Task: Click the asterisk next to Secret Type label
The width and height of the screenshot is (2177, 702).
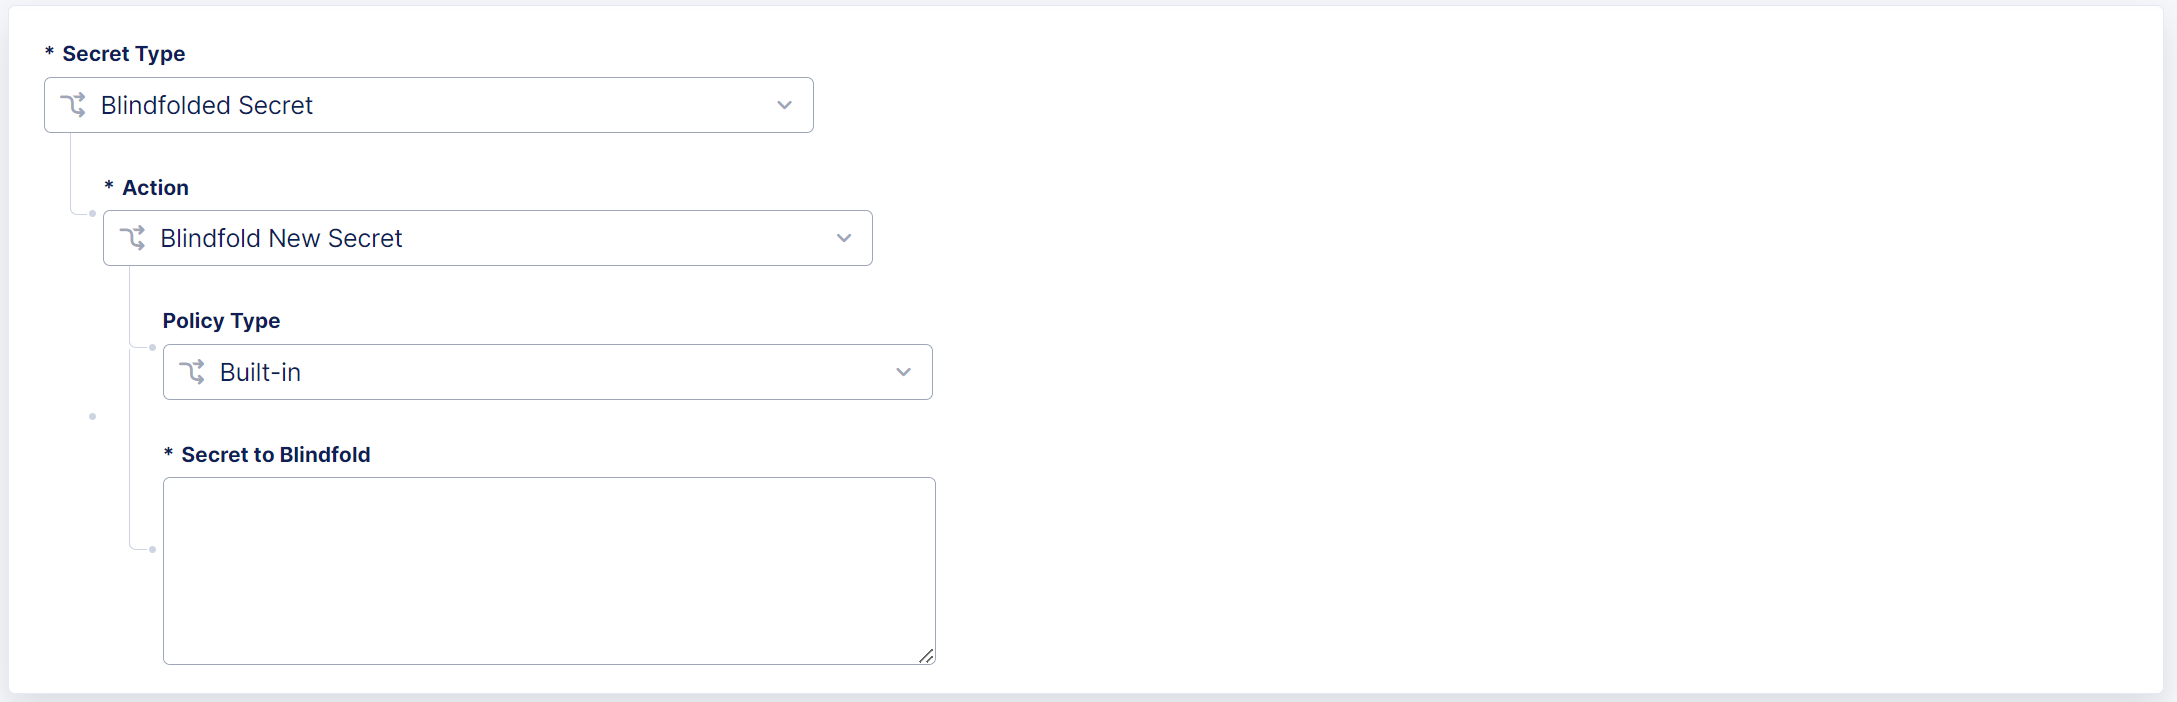Action: click(47, 53)
